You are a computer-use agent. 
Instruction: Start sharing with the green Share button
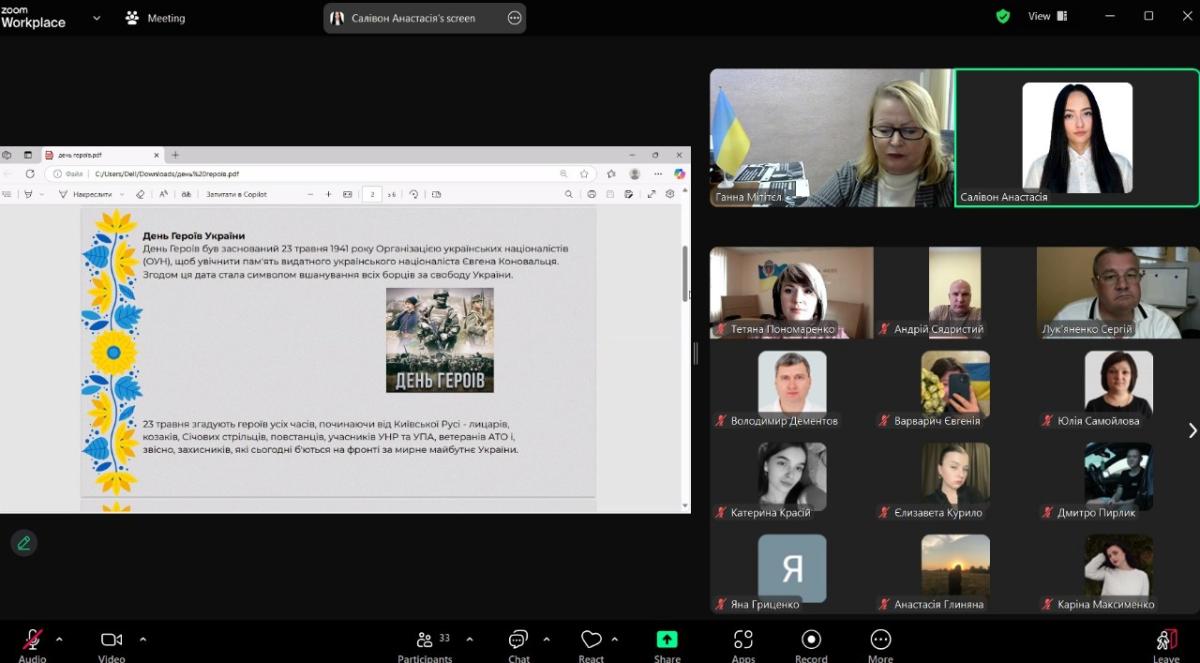667,642
